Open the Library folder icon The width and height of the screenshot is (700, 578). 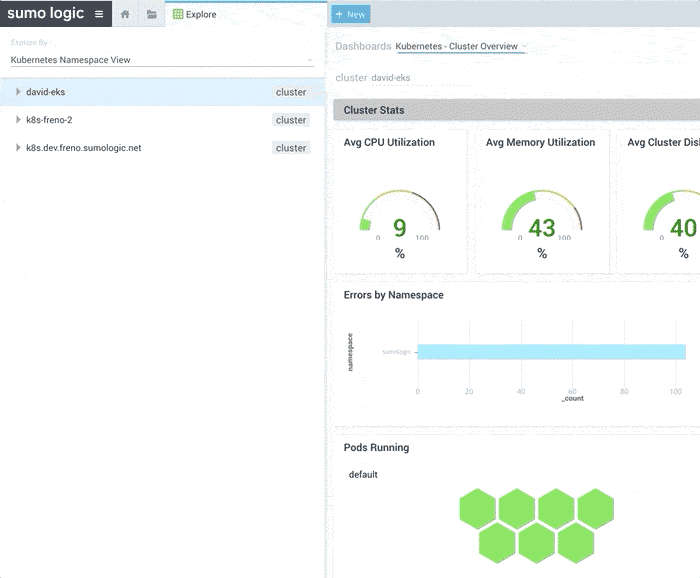tap(152, 14)
